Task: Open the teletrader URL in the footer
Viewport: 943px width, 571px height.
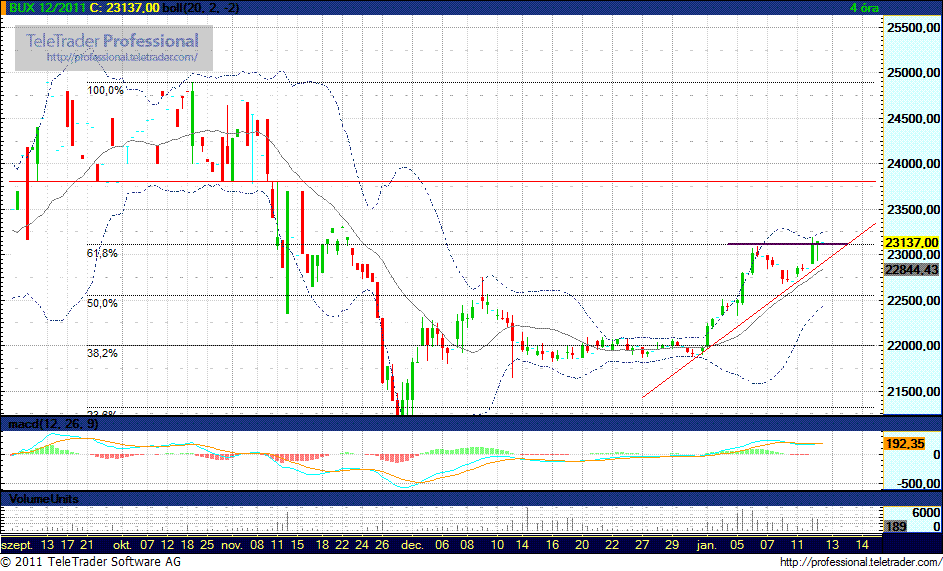Action: pyautogui.click(x=857, y=563)
